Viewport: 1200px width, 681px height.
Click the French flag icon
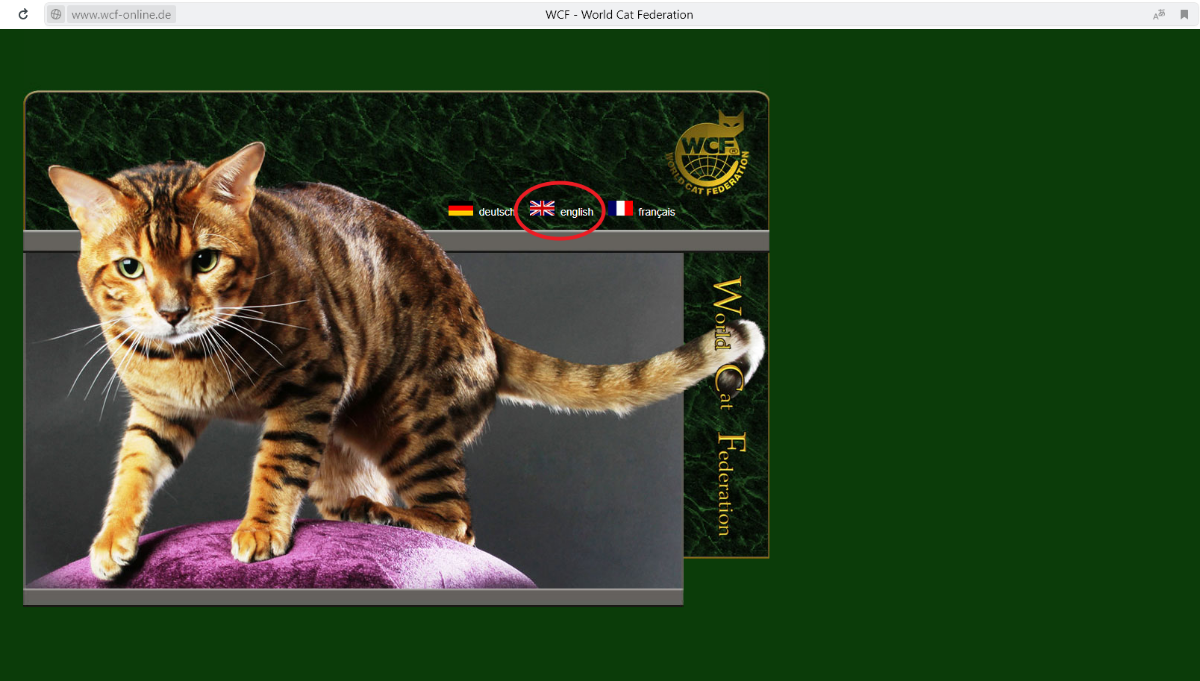pos(620,208)
